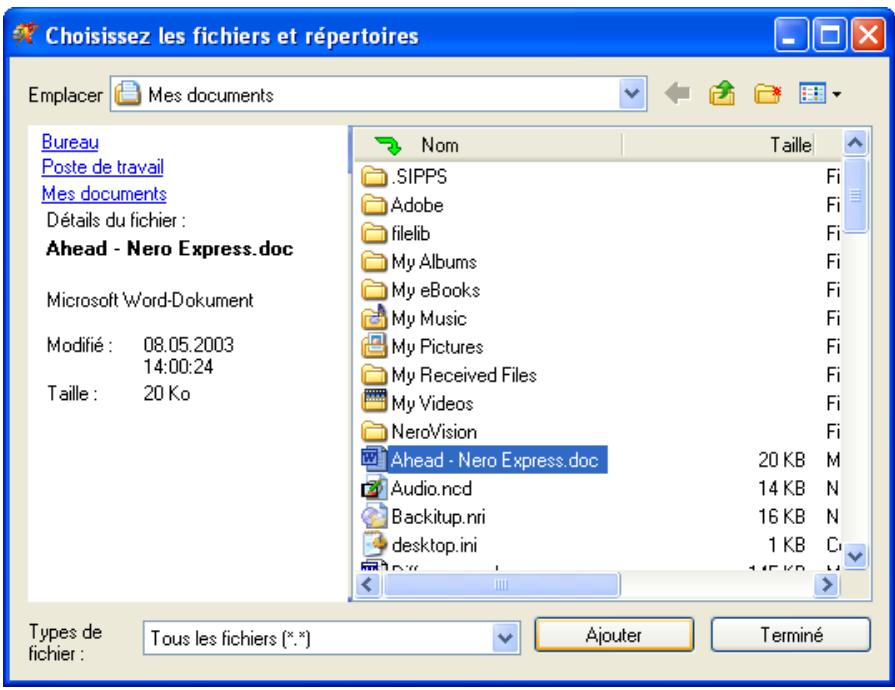Click the 20 KB size cell

click(781, 459)
